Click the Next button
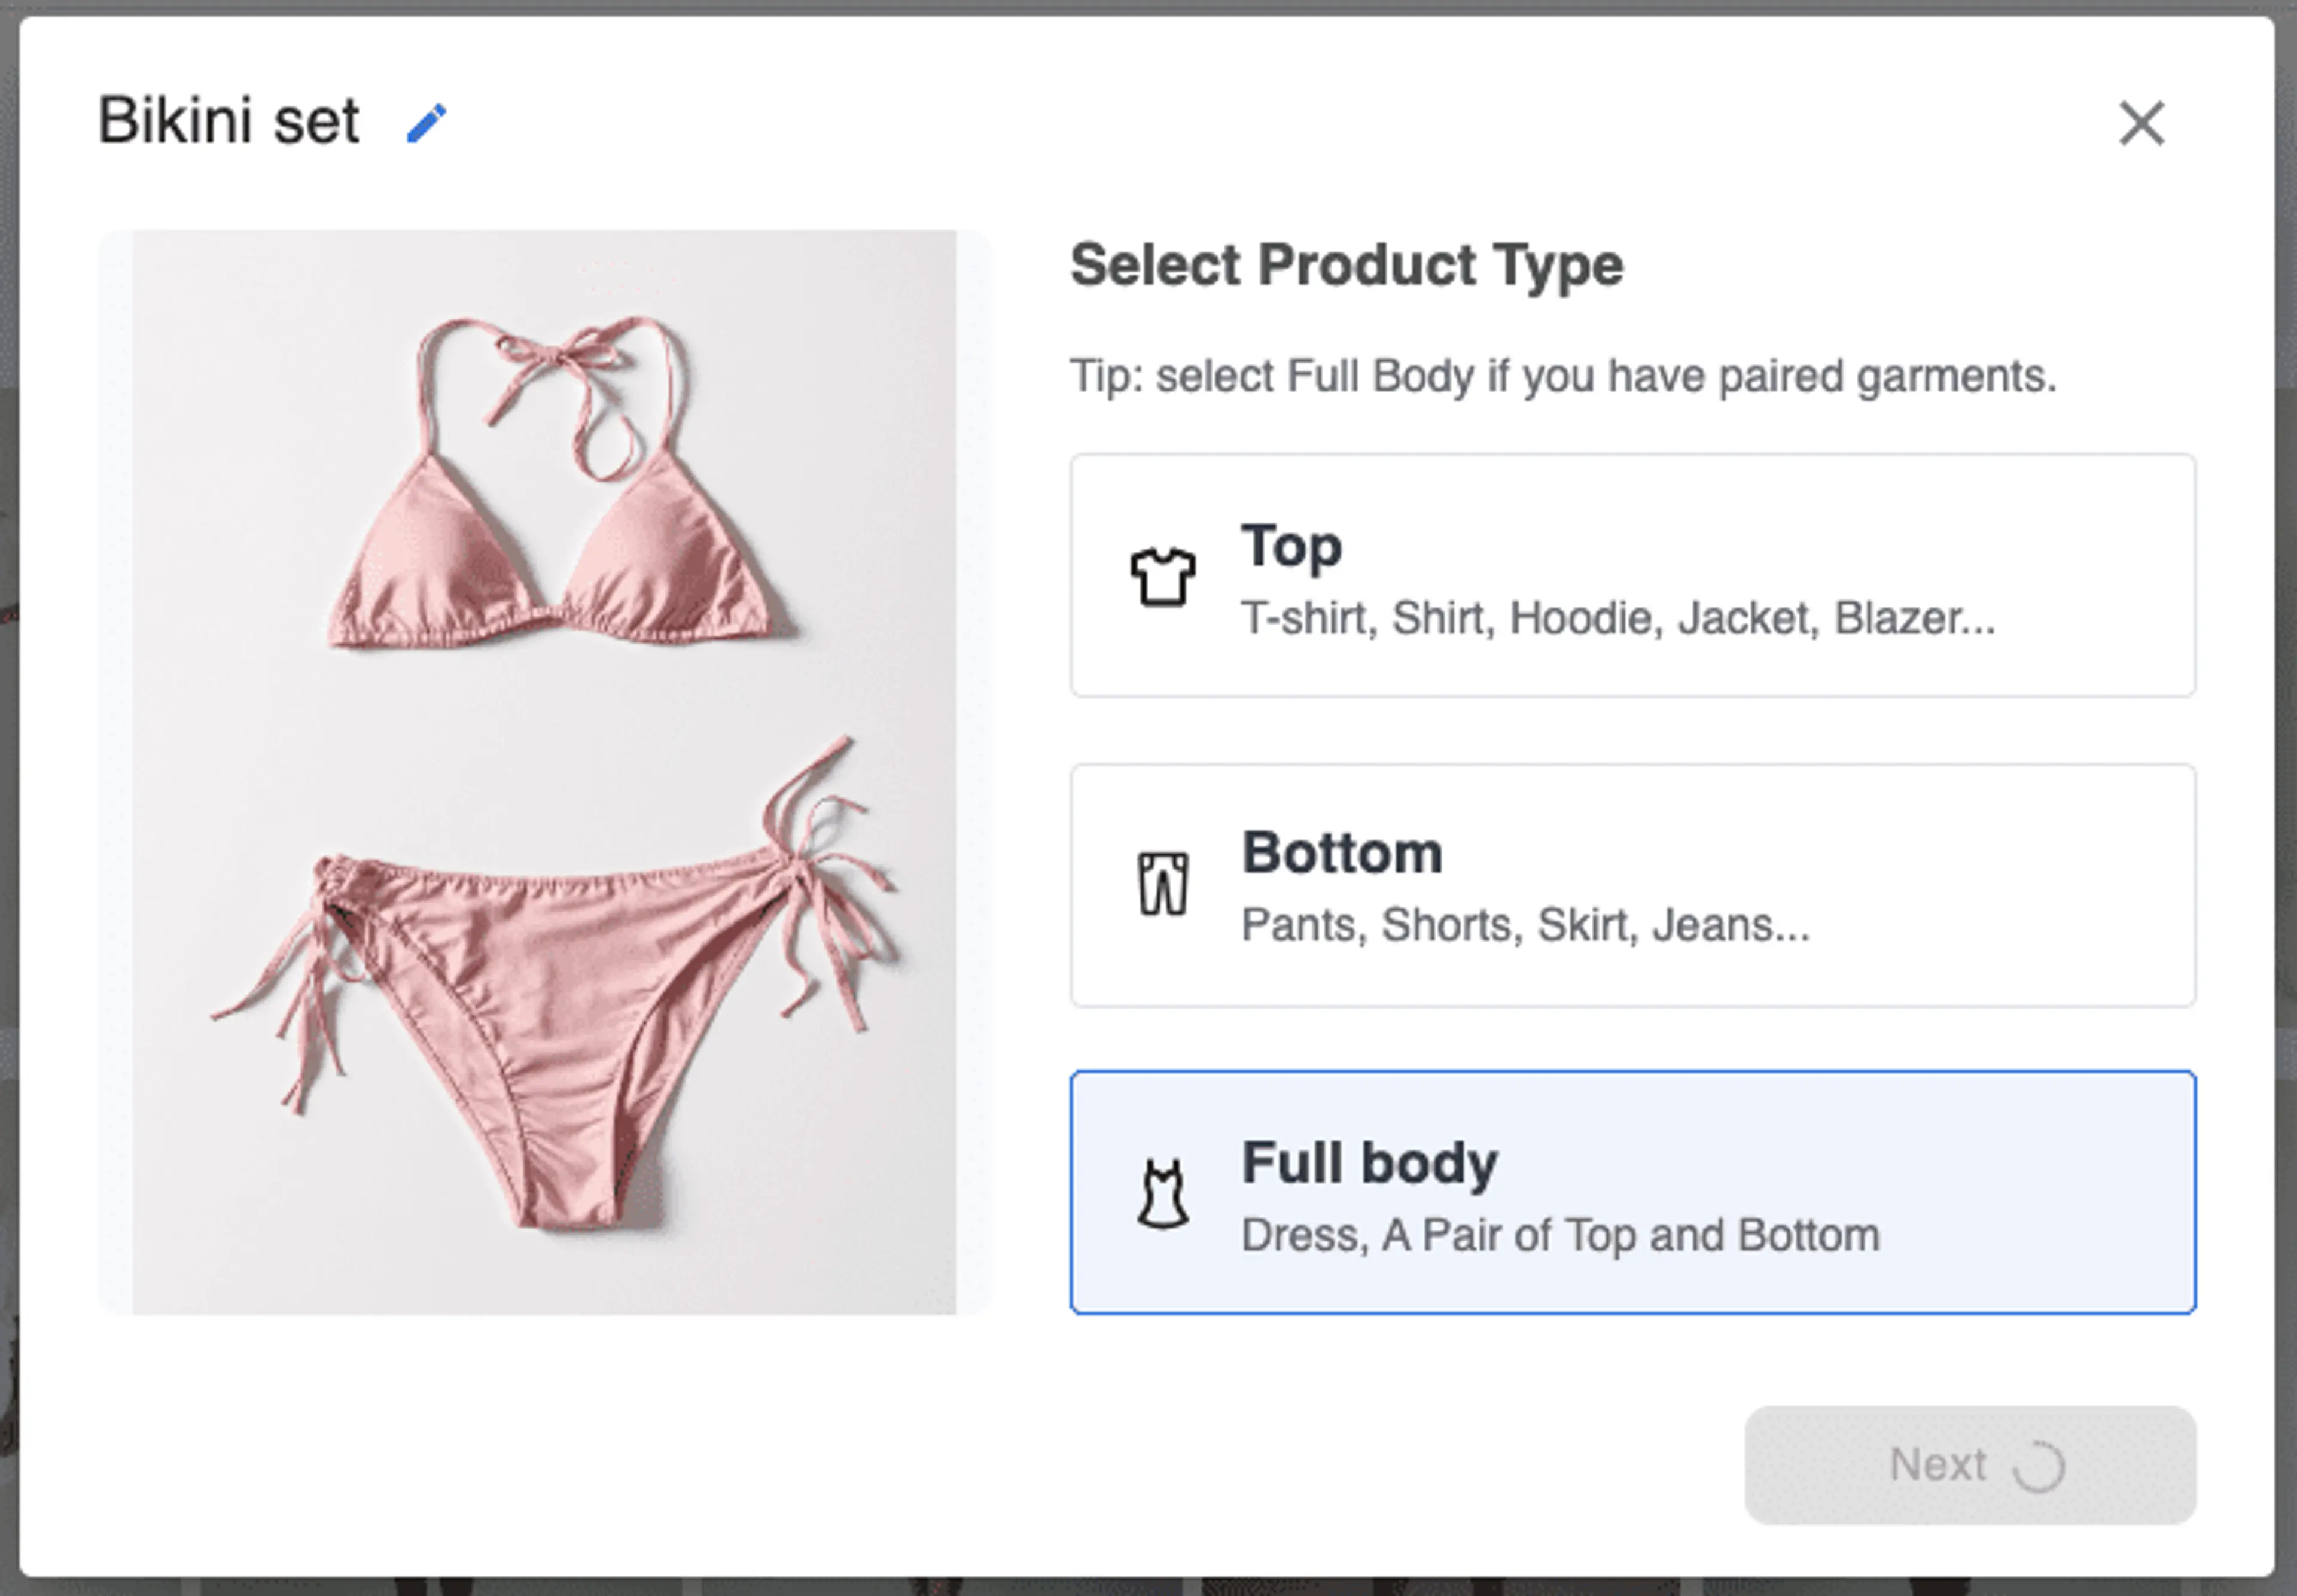Viewport: 2297px width, 1596px height. pos(1969,1465)
